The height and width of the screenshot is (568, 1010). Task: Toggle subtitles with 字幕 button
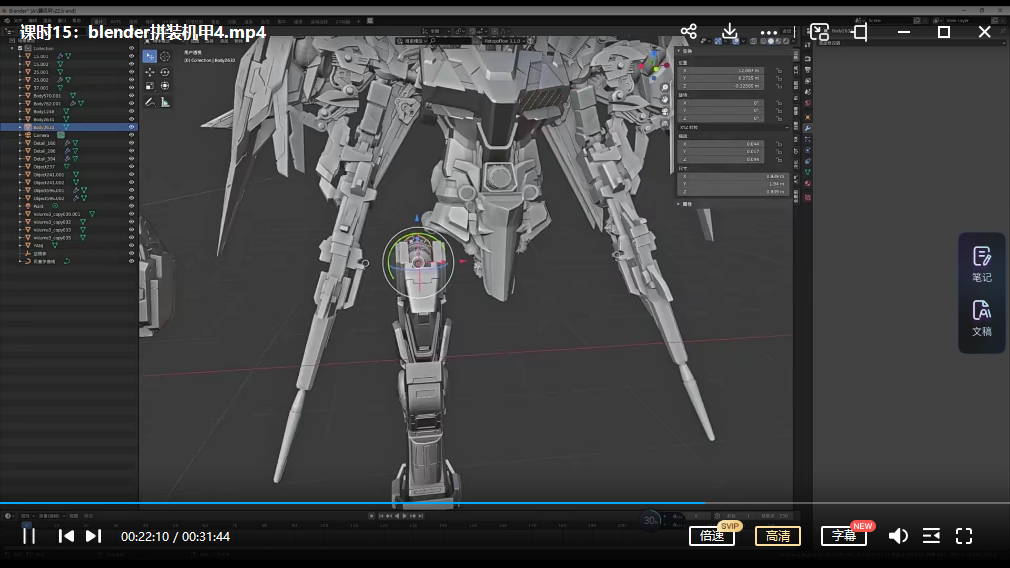tap(844, 536)
